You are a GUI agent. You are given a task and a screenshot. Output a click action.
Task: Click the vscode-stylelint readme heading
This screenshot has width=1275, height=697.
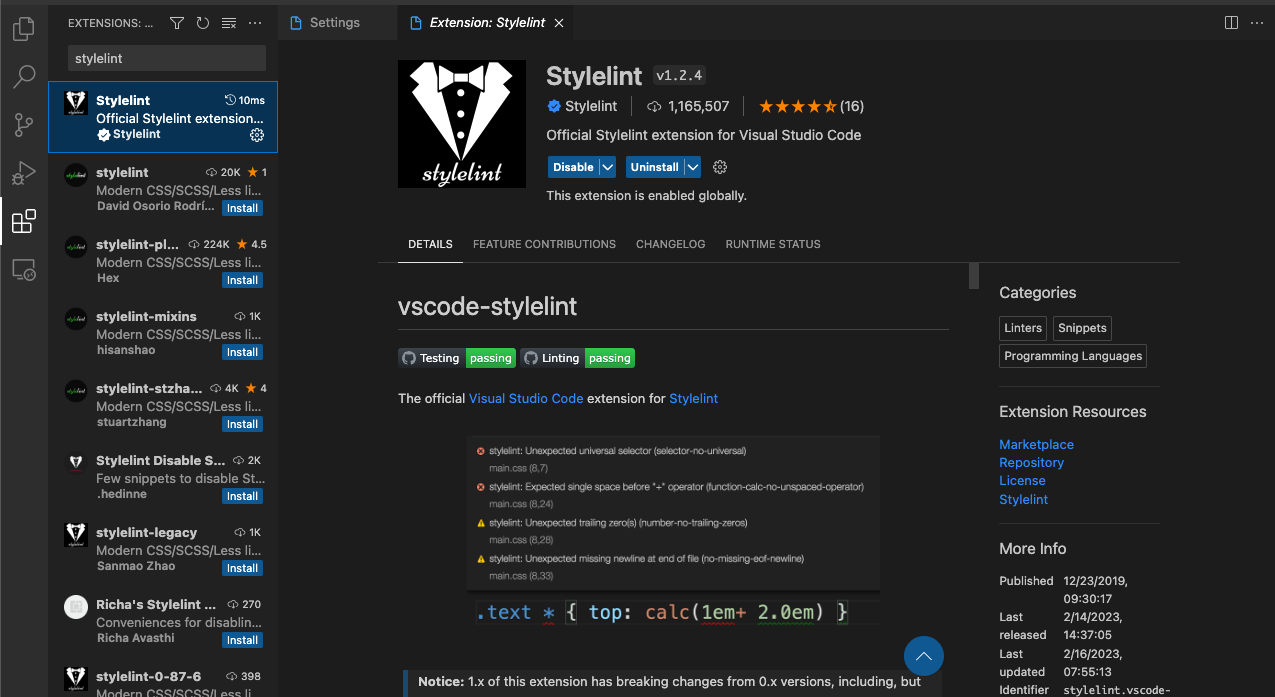(487, 306)
